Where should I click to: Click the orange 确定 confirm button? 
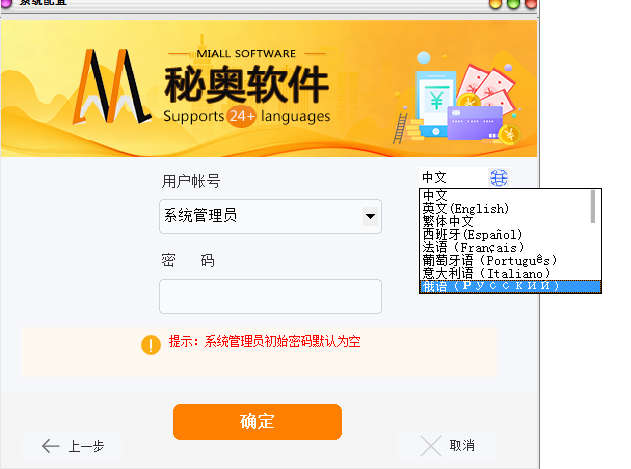(258, 422)
